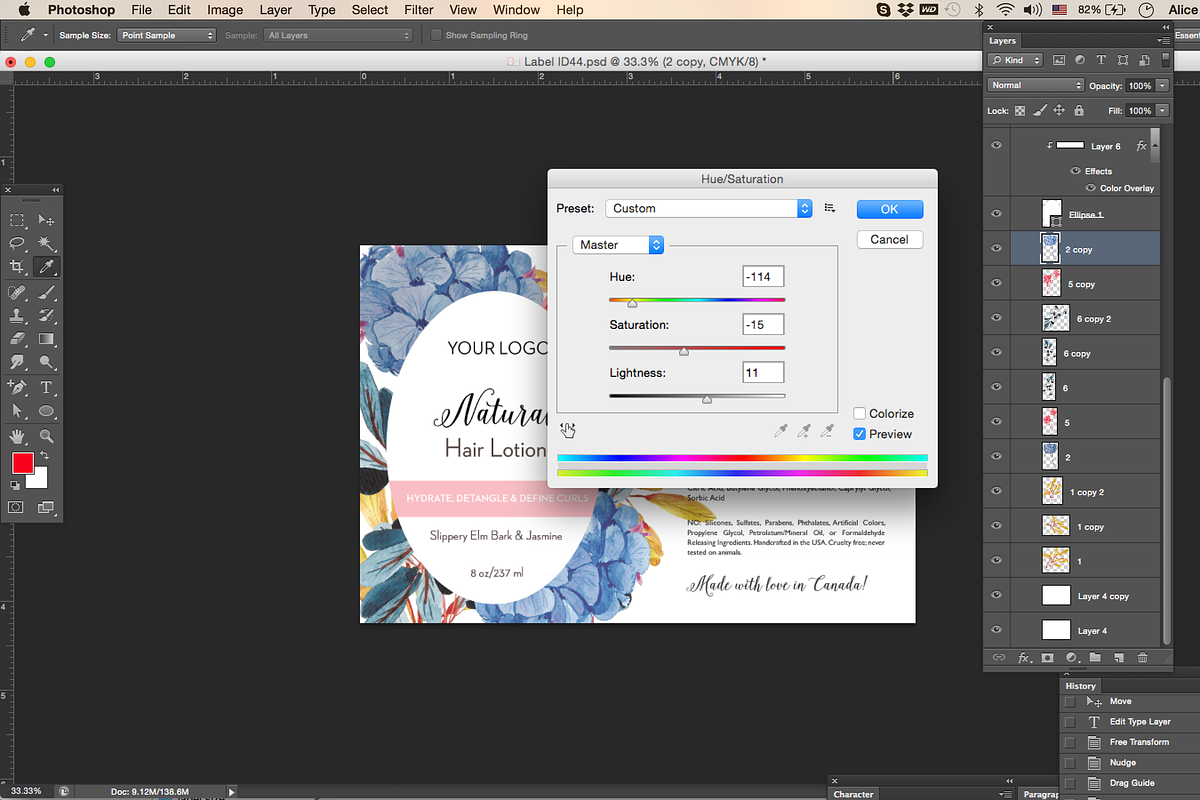Screen dimensions: 1200x800
Task: Select the Crop tool
Action: tap(17, 267)
